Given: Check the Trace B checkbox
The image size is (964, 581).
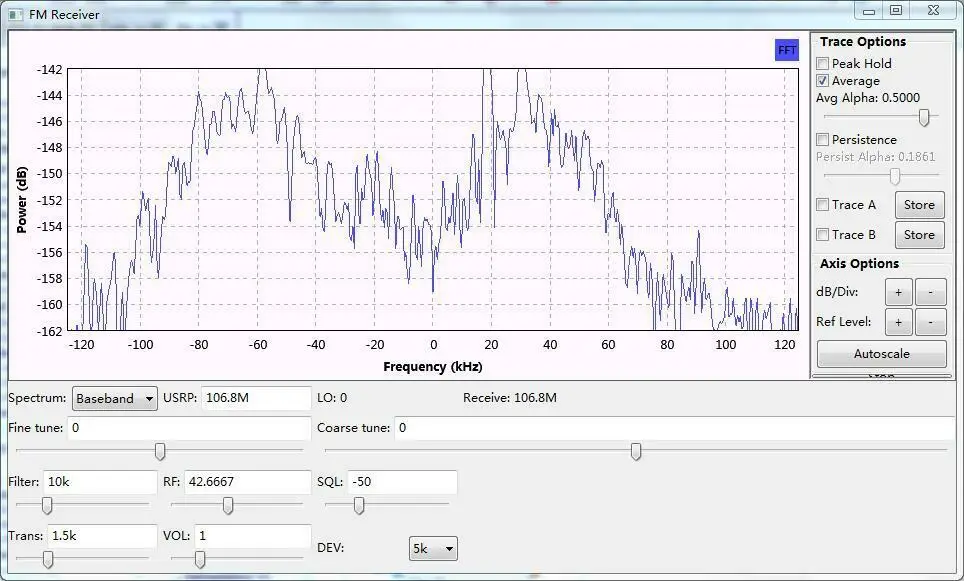Looking at the screenshot, I should tap(823, 235).
